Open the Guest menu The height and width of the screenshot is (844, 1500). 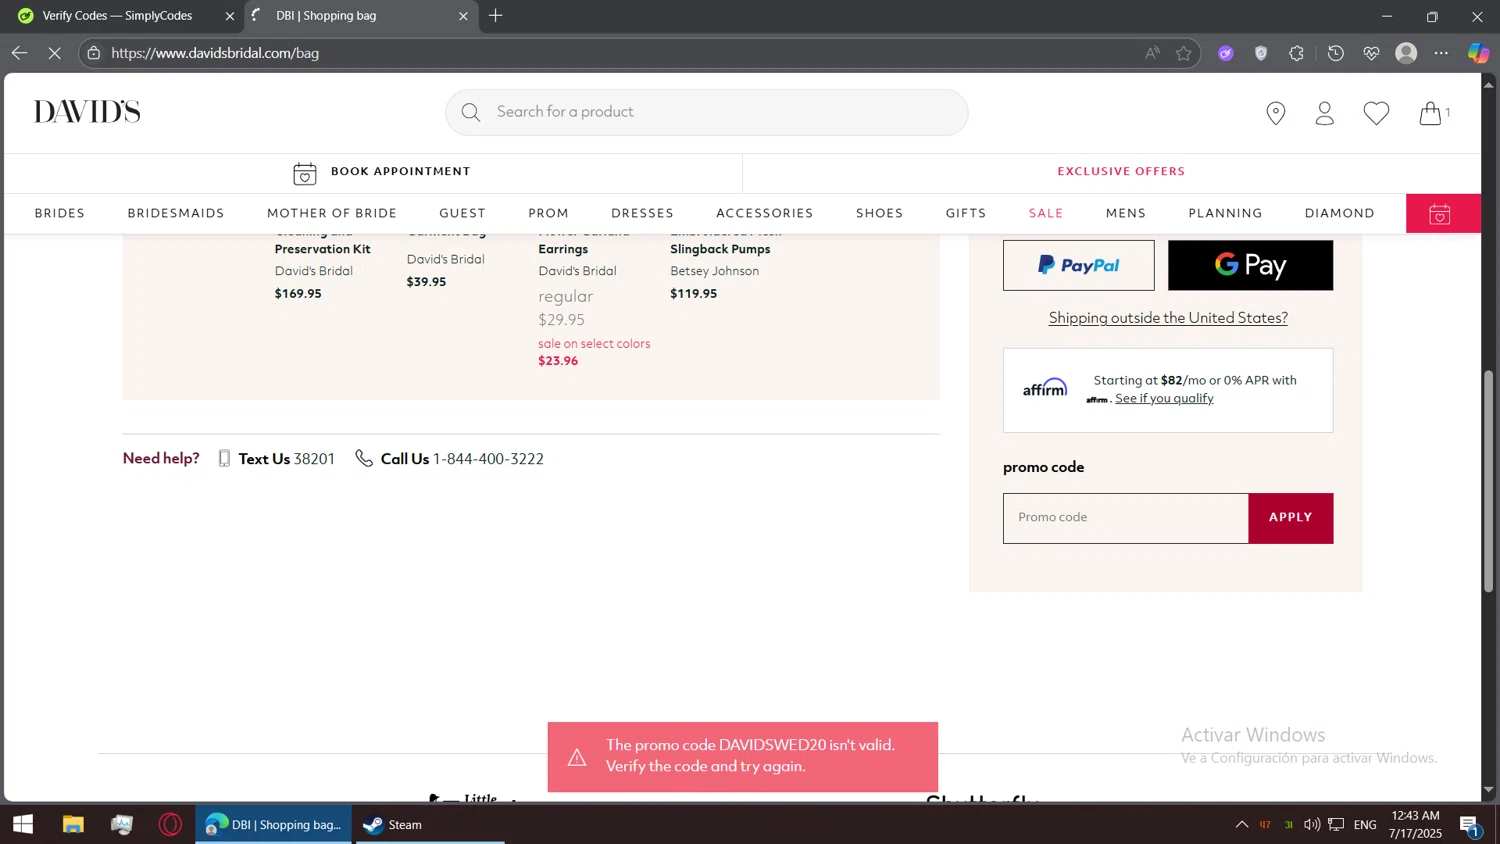click(x=462, y=214)
